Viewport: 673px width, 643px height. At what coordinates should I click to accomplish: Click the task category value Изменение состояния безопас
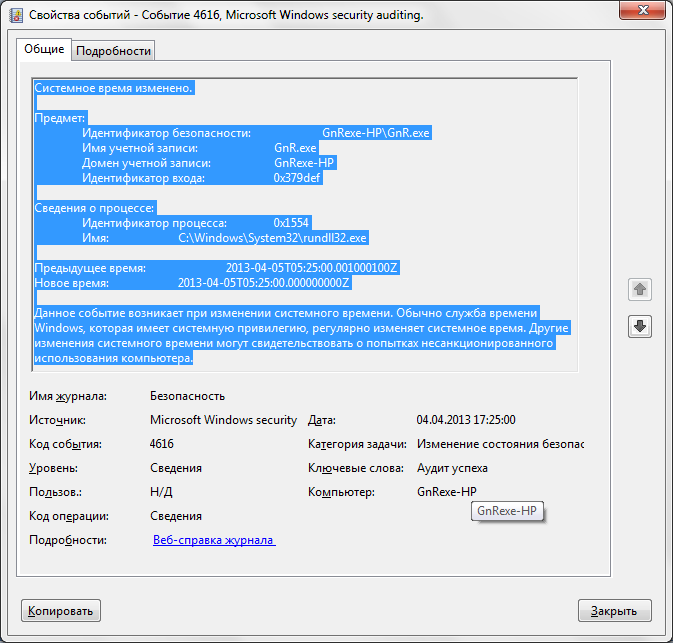coord(500,444)
